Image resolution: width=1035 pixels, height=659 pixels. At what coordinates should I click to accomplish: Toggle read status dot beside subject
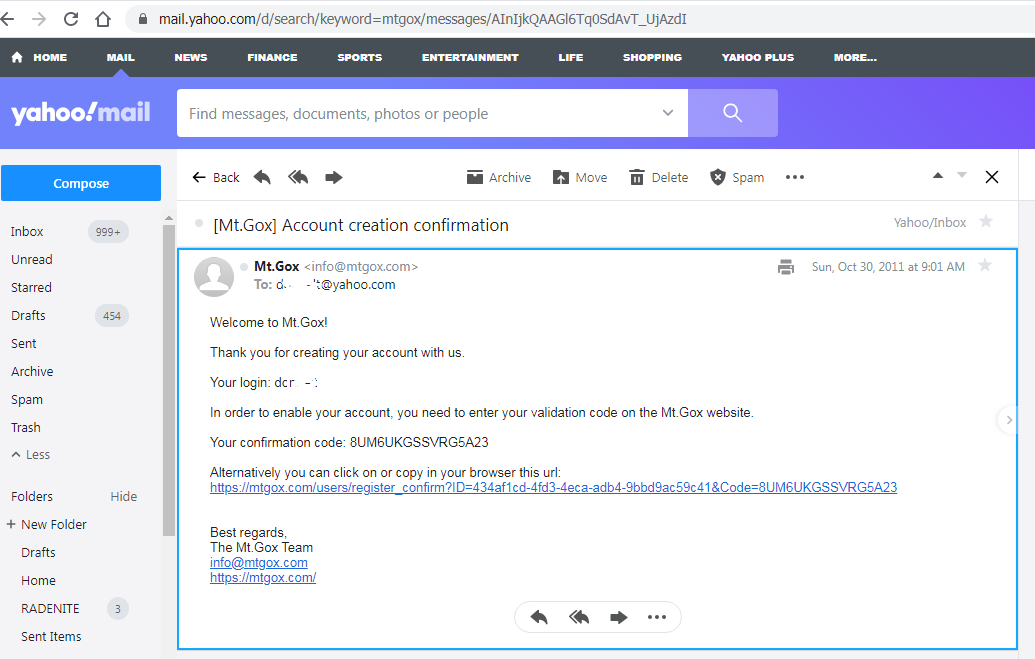[x=199, y=223]
